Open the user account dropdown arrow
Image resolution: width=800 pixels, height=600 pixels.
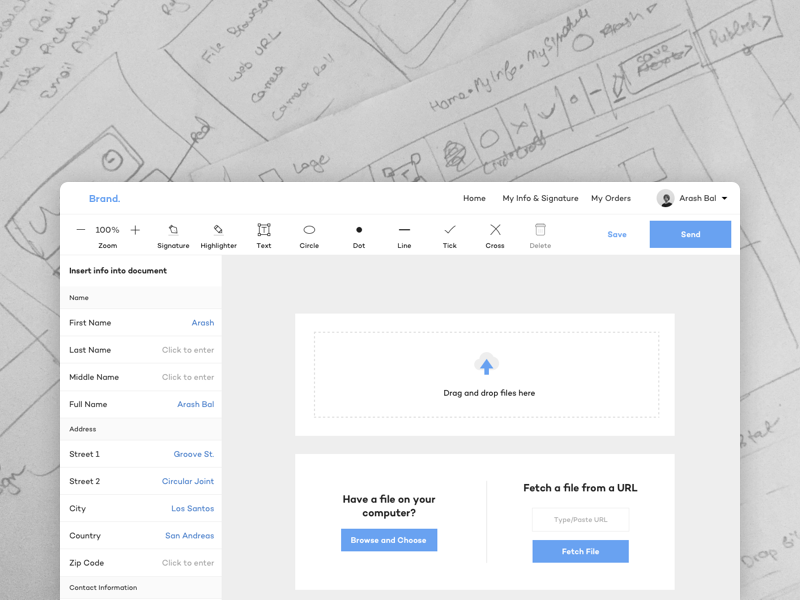point(724,198)
